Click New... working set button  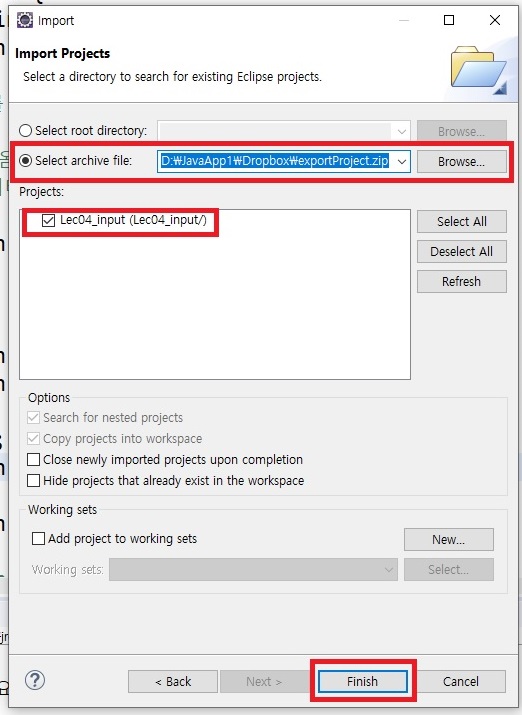pos(449,539)
